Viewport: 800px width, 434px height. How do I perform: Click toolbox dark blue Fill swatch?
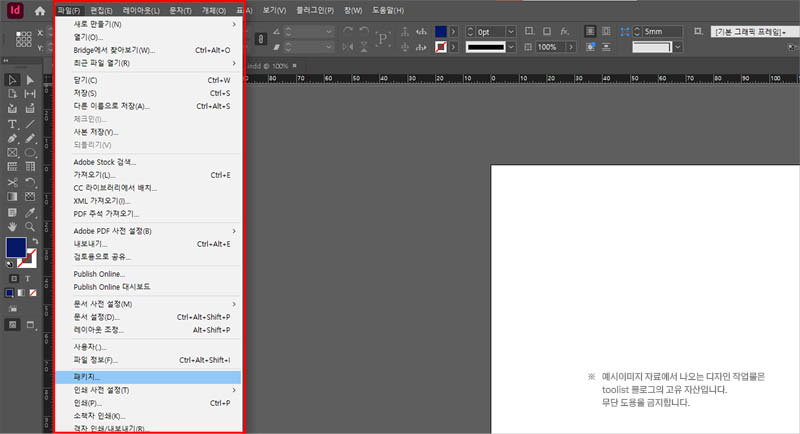click(16, 247)
